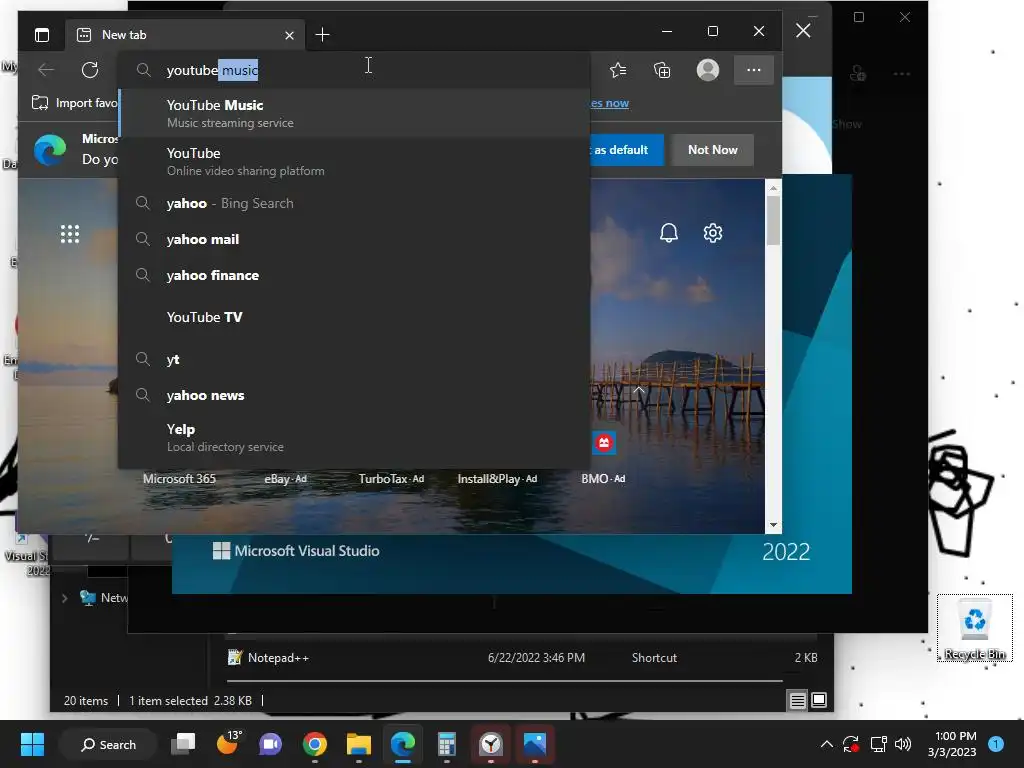The height and width of the screenshot is (768, 1024).
Task: Open File Explorer from taskbar
Action: 359,744
